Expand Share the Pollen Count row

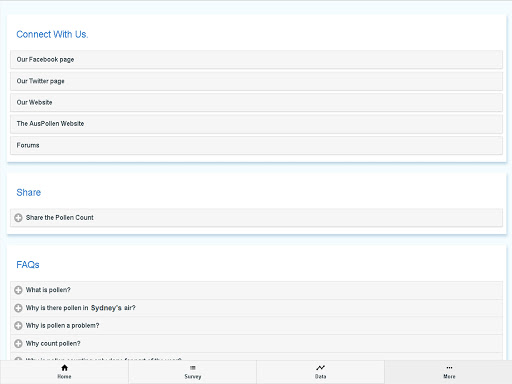click(256, 218)
